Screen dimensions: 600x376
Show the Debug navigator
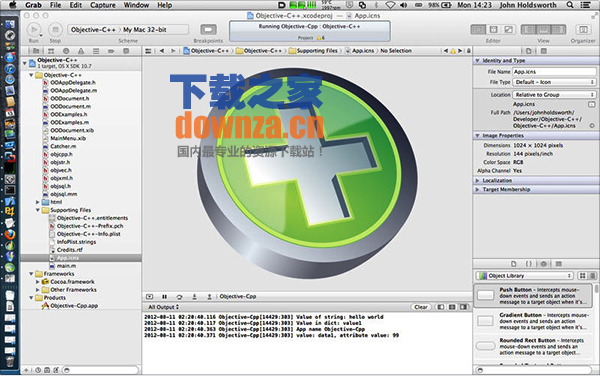coord(96,51)
